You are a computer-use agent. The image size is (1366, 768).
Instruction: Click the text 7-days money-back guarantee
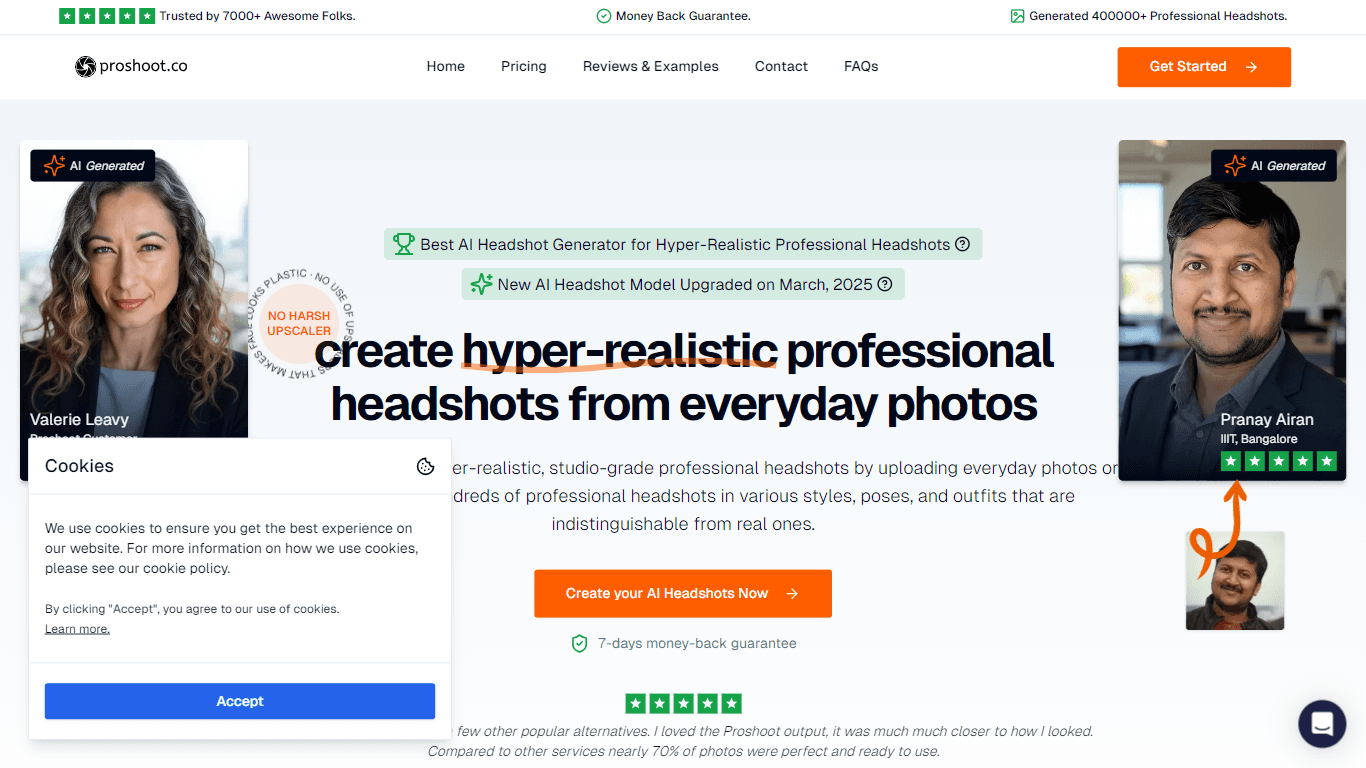pyautogui.click(x=697, y=643)
